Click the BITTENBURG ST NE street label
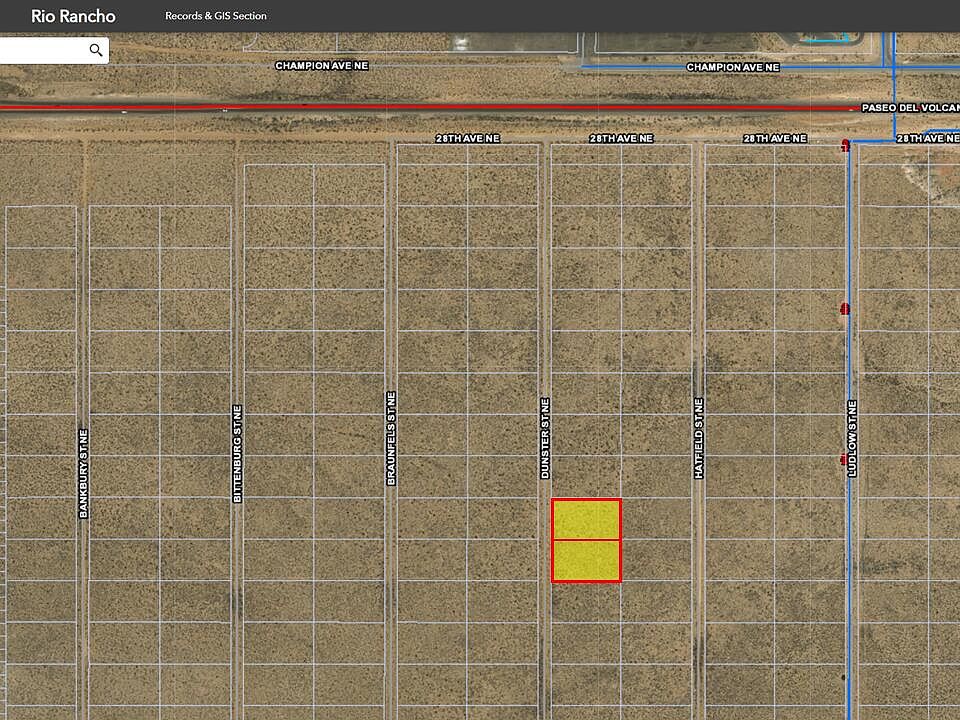 238,454
